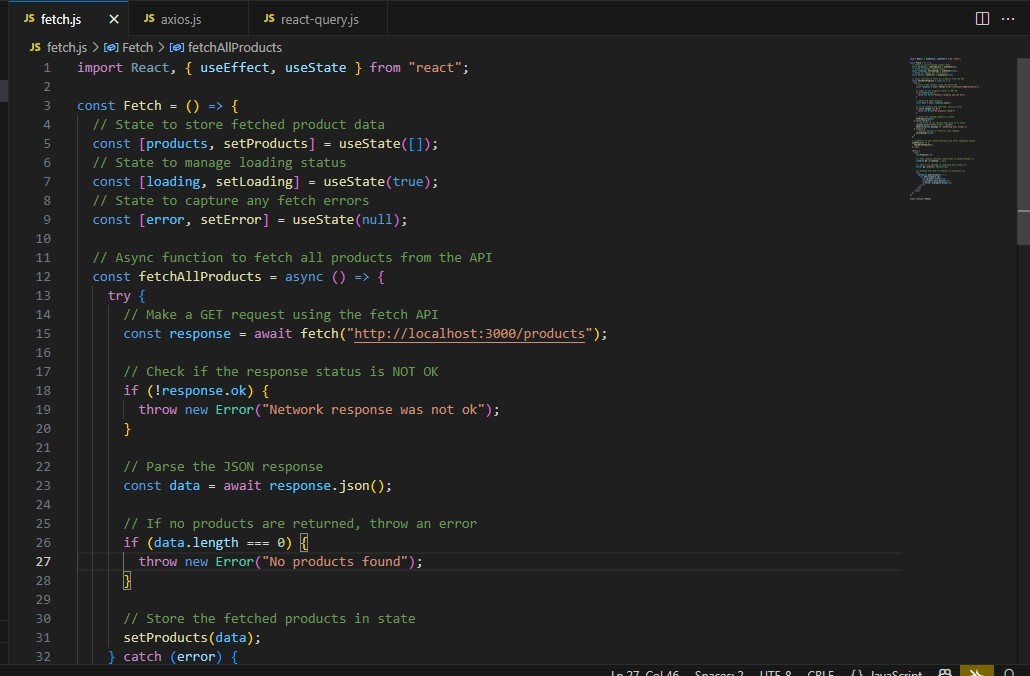Open the Fetch breadcrumb symbol
Screen dimensions: 1030x676
click(x=129, y=47)
